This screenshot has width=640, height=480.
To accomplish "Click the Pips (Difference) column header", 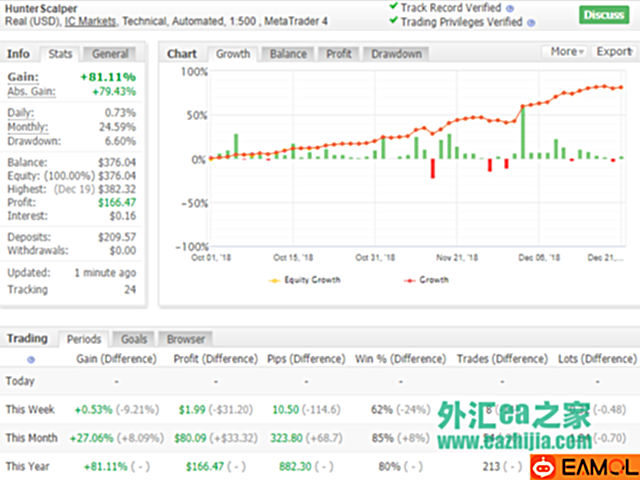I will (306, 359).
